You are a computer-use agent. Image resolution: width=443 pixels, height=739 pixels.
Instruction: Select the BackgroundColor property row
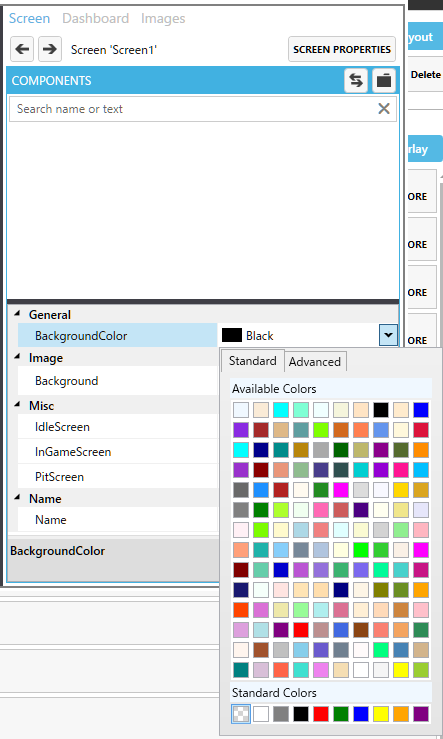click(117, 336)
